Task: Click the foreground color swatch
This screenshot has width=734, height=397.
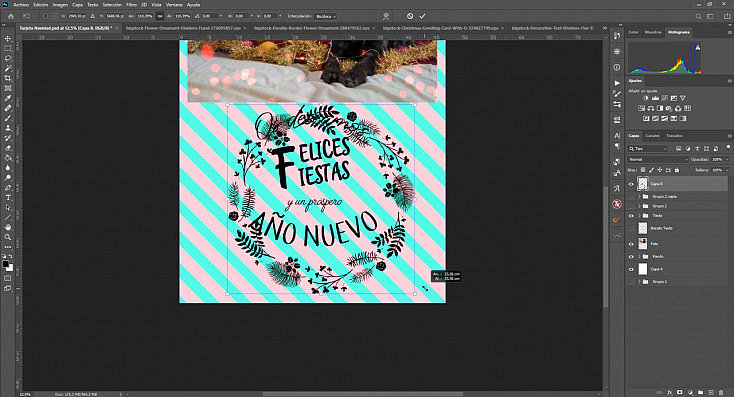Action: pos(6,265)
